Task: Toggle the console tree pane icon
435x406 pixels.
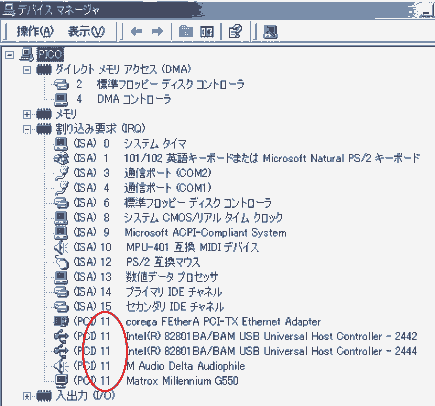Action: 207,32
